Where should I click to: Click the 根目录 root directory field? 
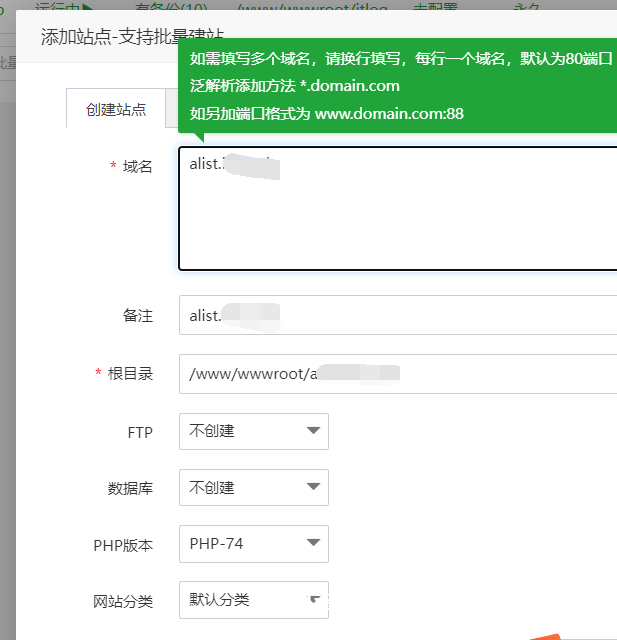tap(398, 374)
